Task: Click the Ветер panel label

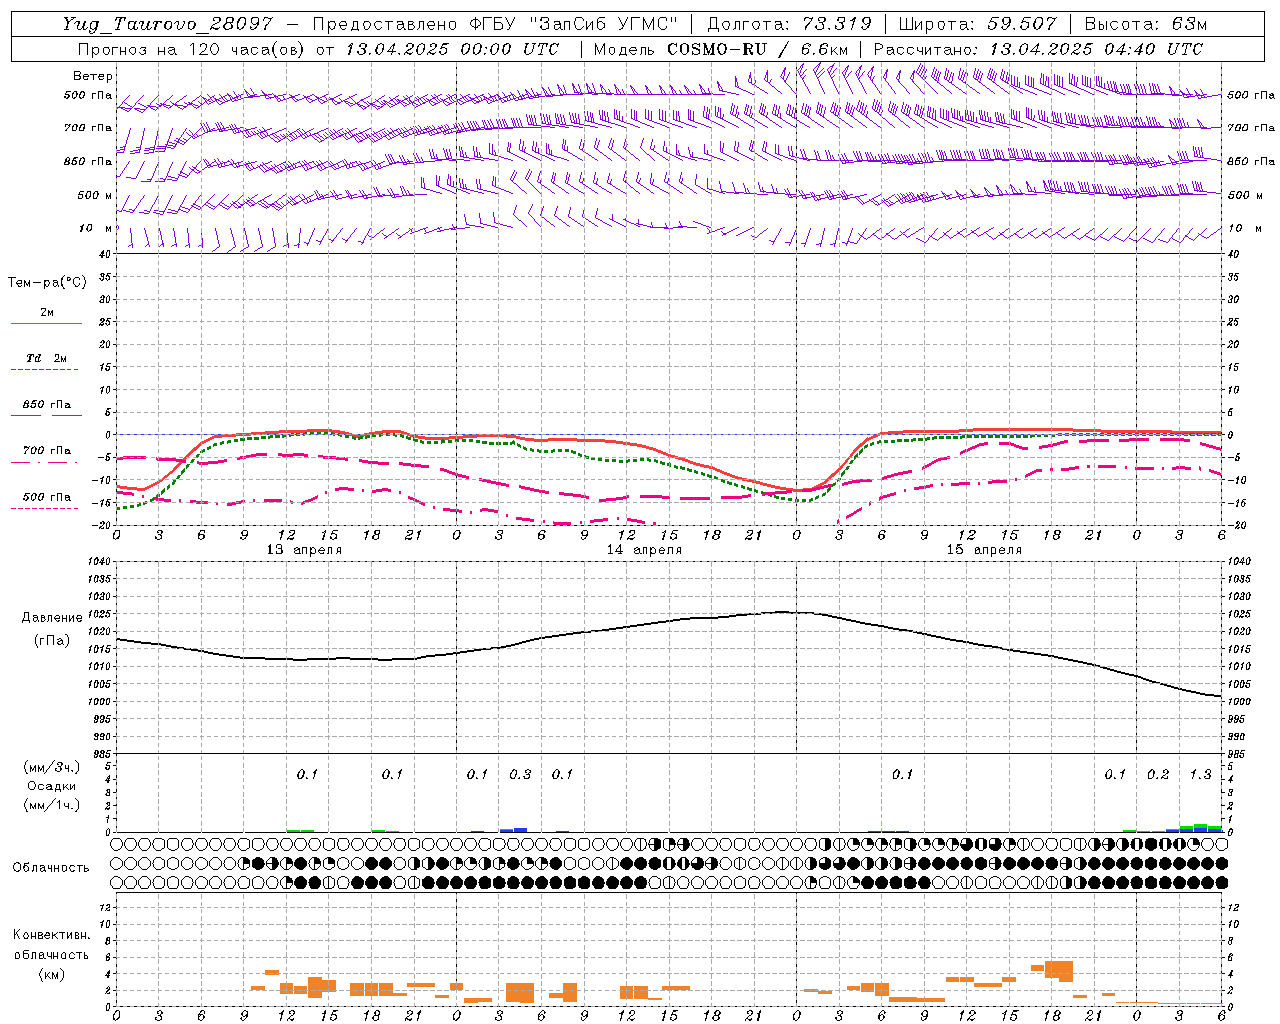Action: (x=92, y=76)
